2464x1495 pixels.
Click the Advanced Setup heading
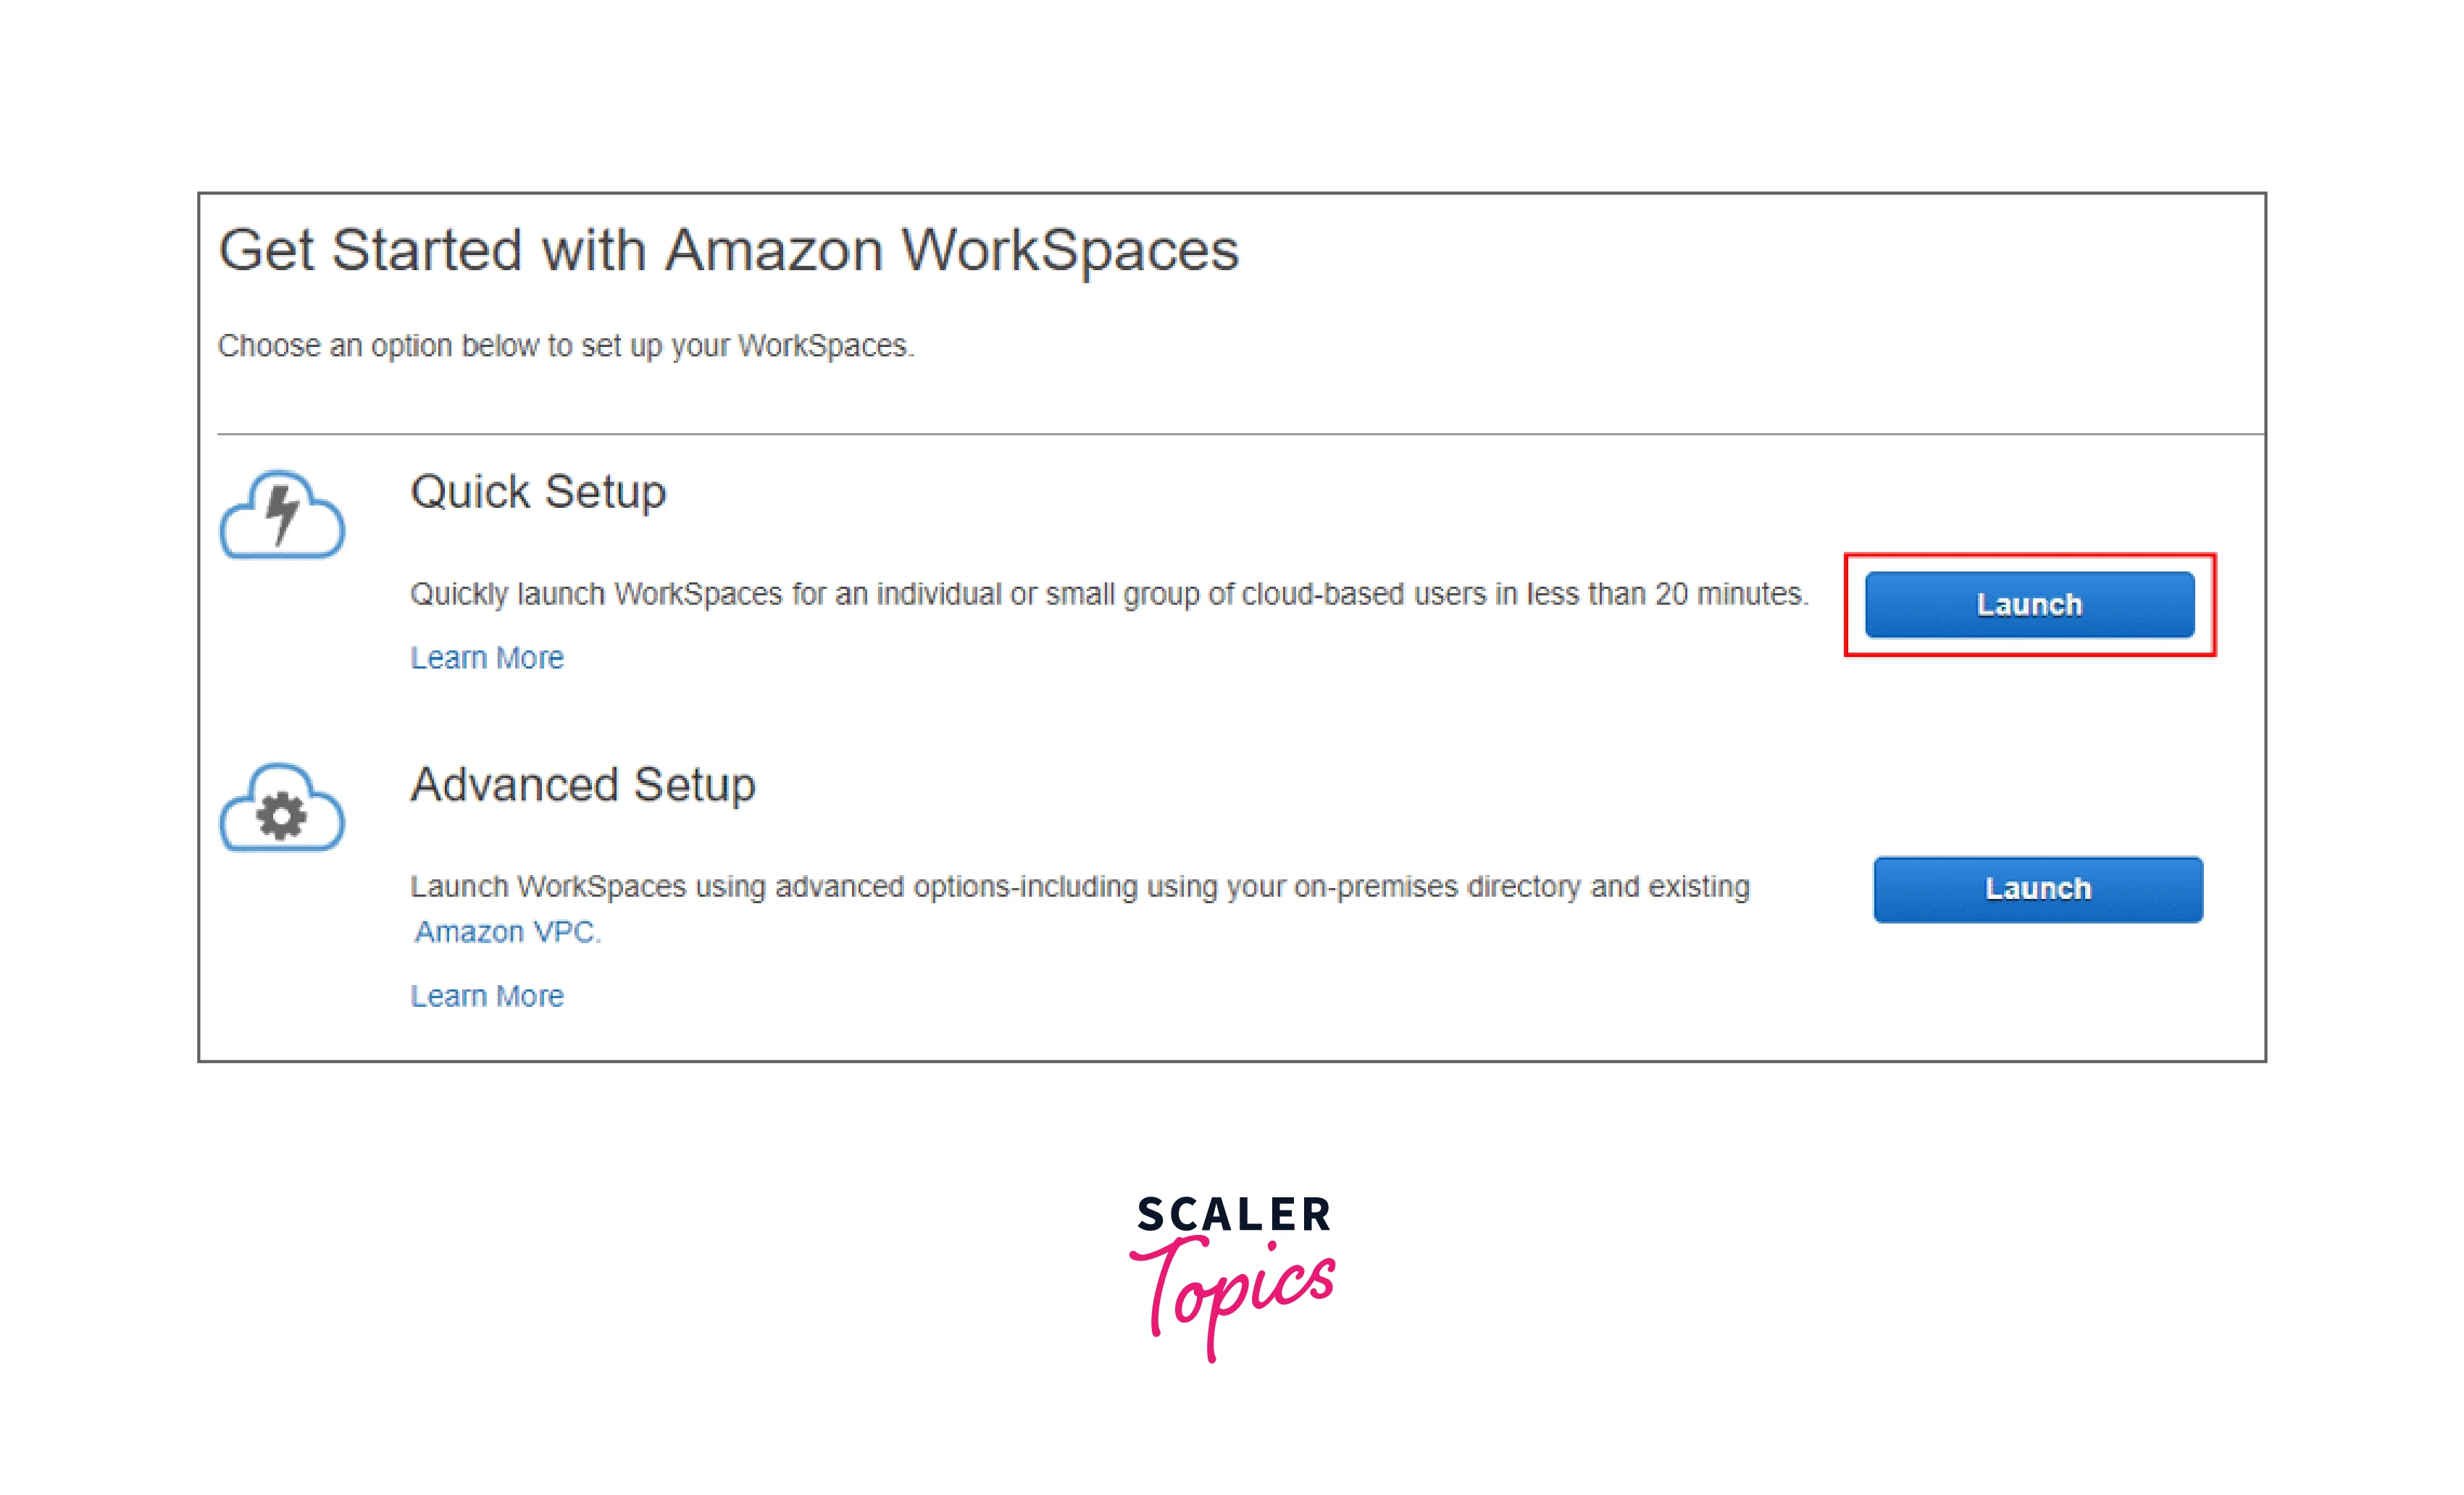[583, 785]
